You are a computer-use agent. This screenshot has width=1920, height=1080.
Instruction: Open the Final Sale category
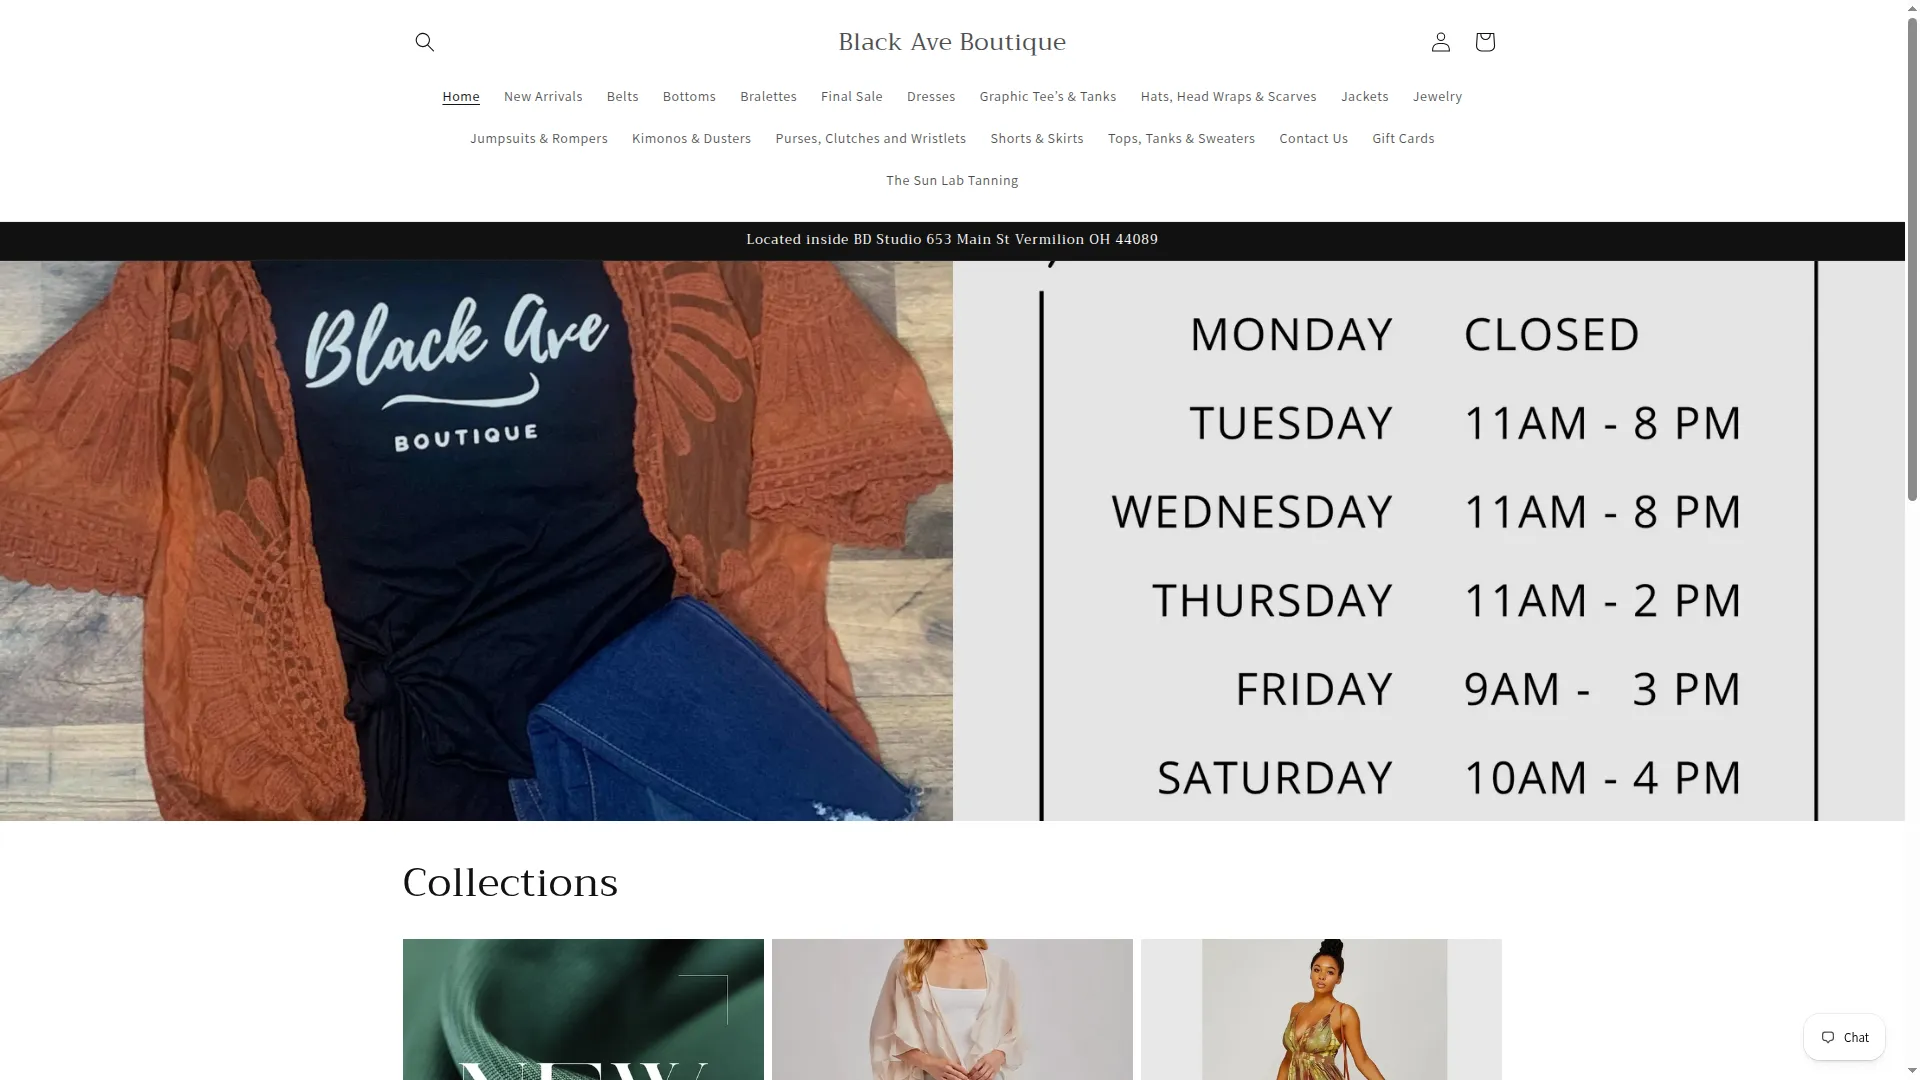[x=851, y=96]
